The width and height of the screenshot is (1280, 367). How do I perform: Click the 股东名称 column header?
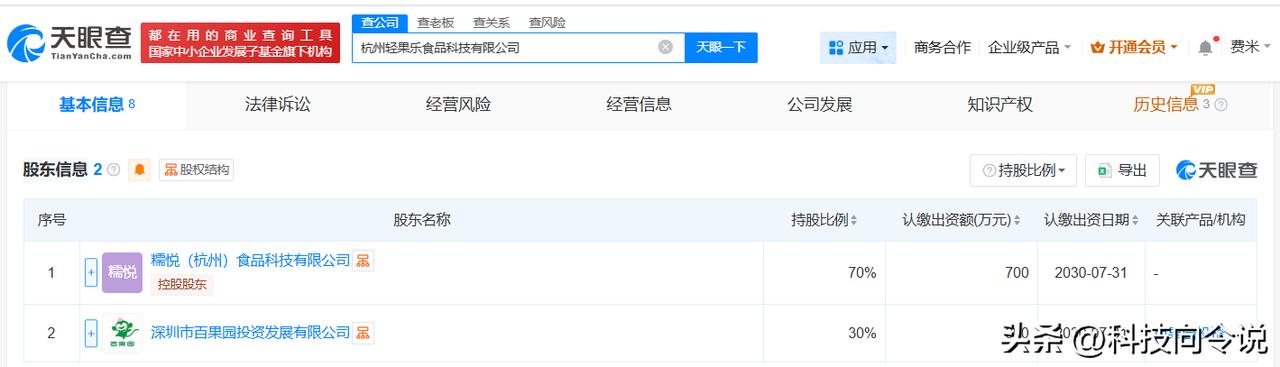[x=422, y=220]
